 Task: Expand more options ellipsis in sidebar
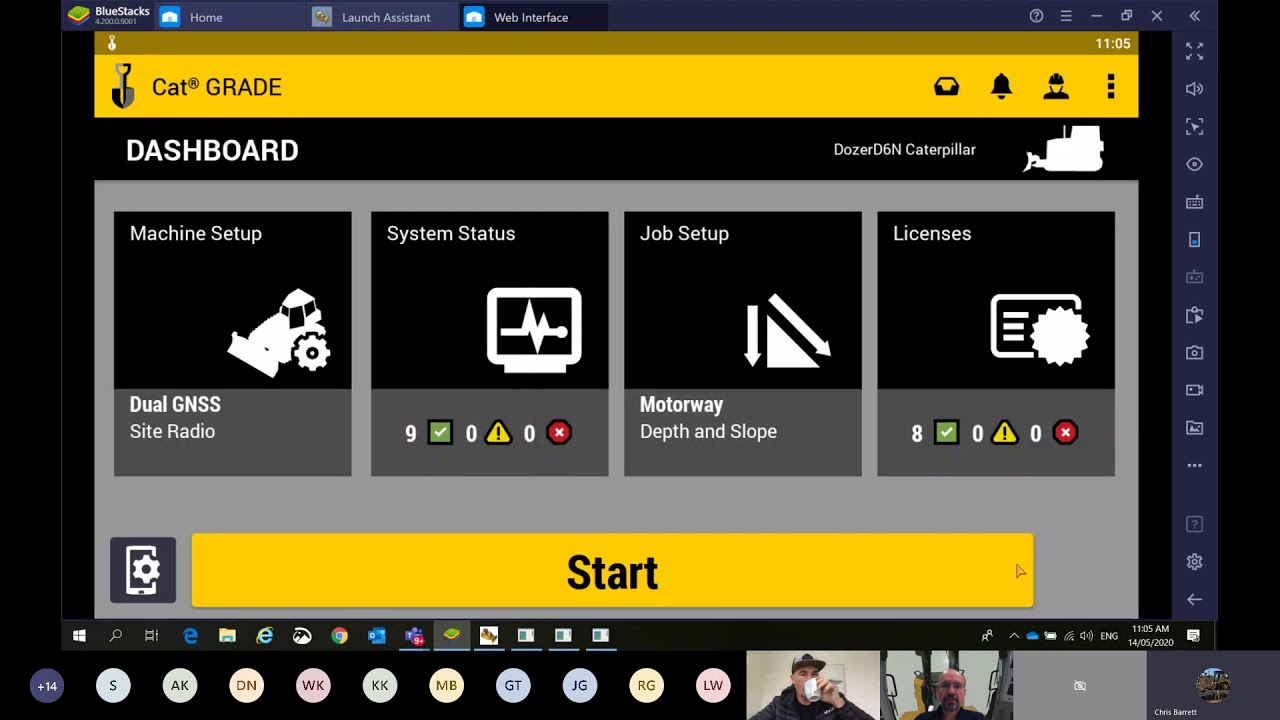(x=1194, y=466)
